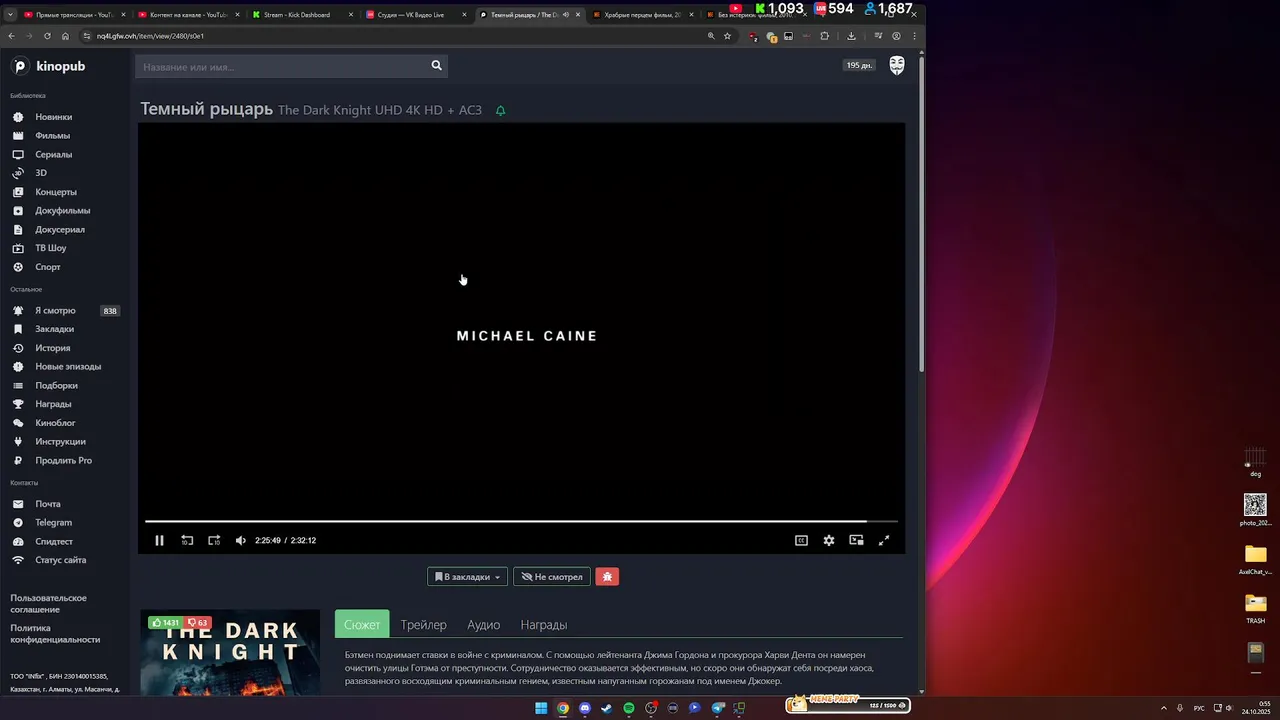Click the Подборки list icon
The width and height of the screenshot is (1280, 720).
pos(18,385)
